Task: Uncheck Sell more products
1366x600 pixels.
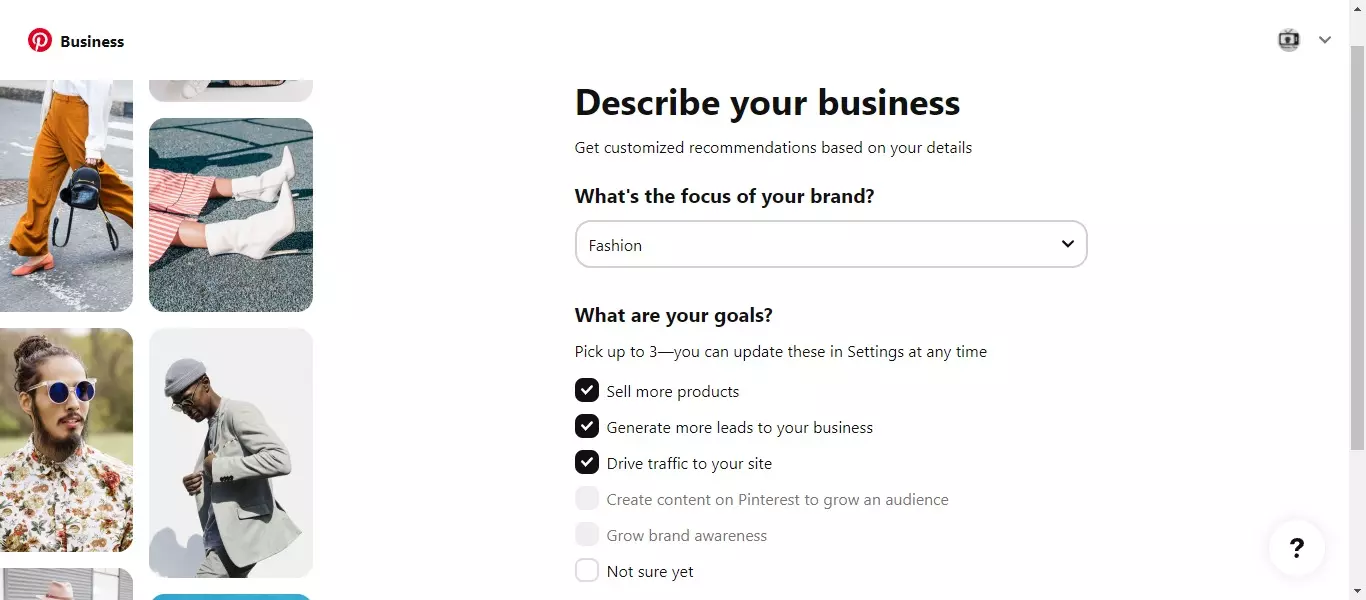Action: point(587,391)
